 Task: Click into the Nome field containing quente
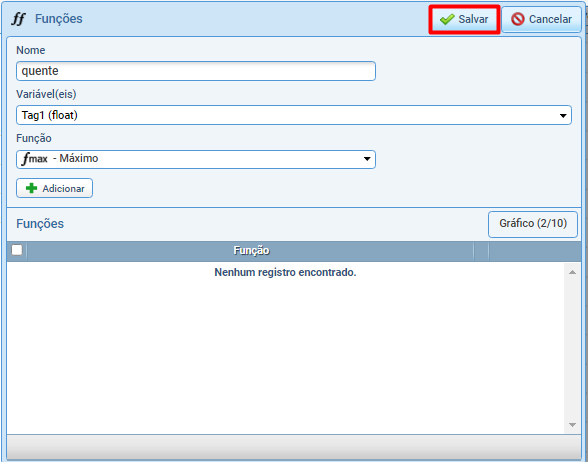click(196, 71)
